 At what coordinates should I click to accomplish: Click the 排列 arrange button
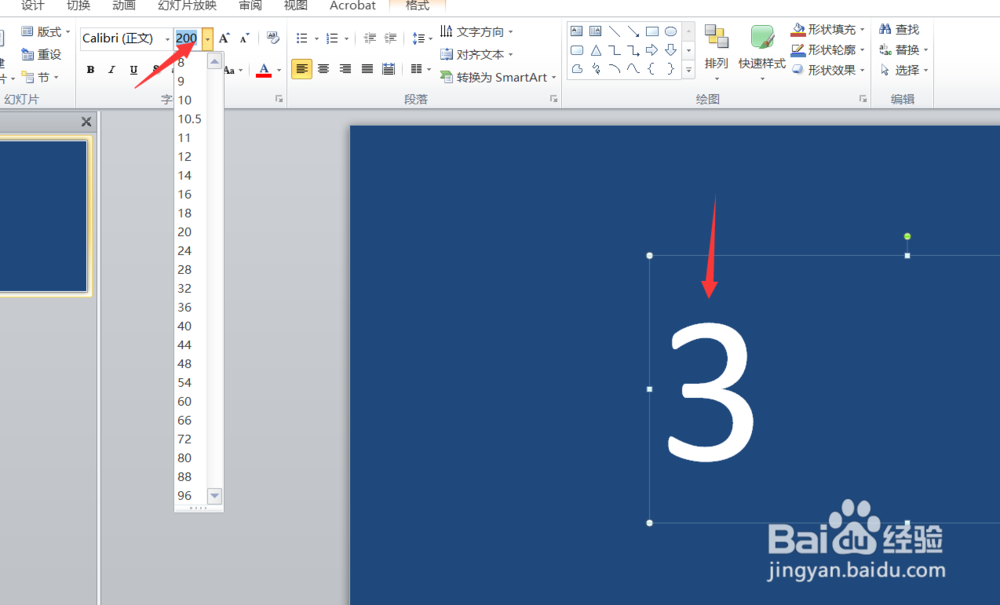[x=716, y=52]
